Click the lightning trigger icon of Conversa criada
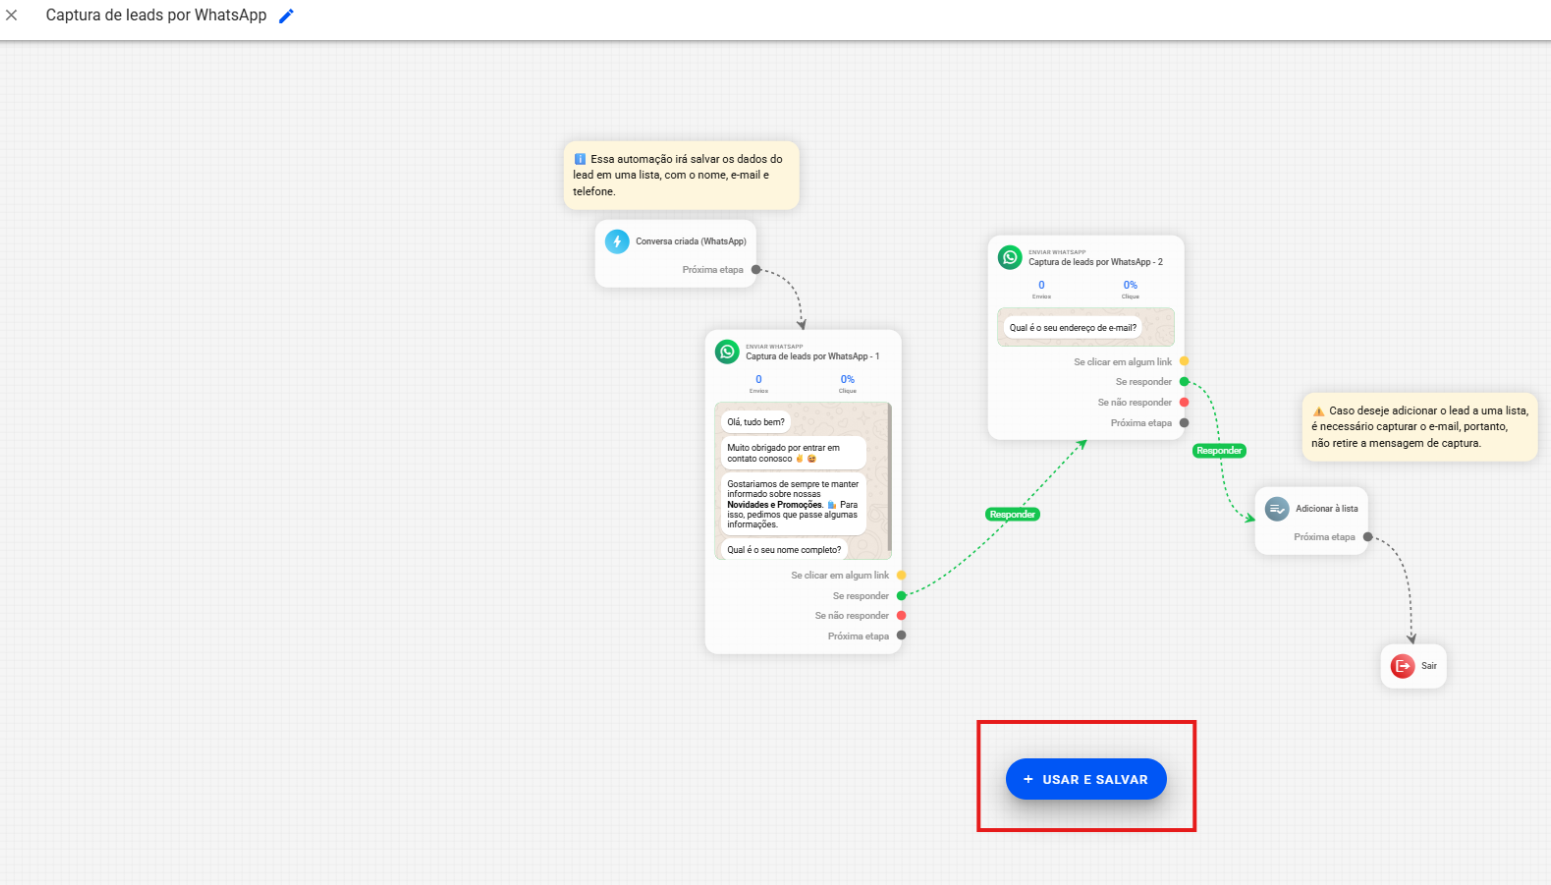 [617, 241]
